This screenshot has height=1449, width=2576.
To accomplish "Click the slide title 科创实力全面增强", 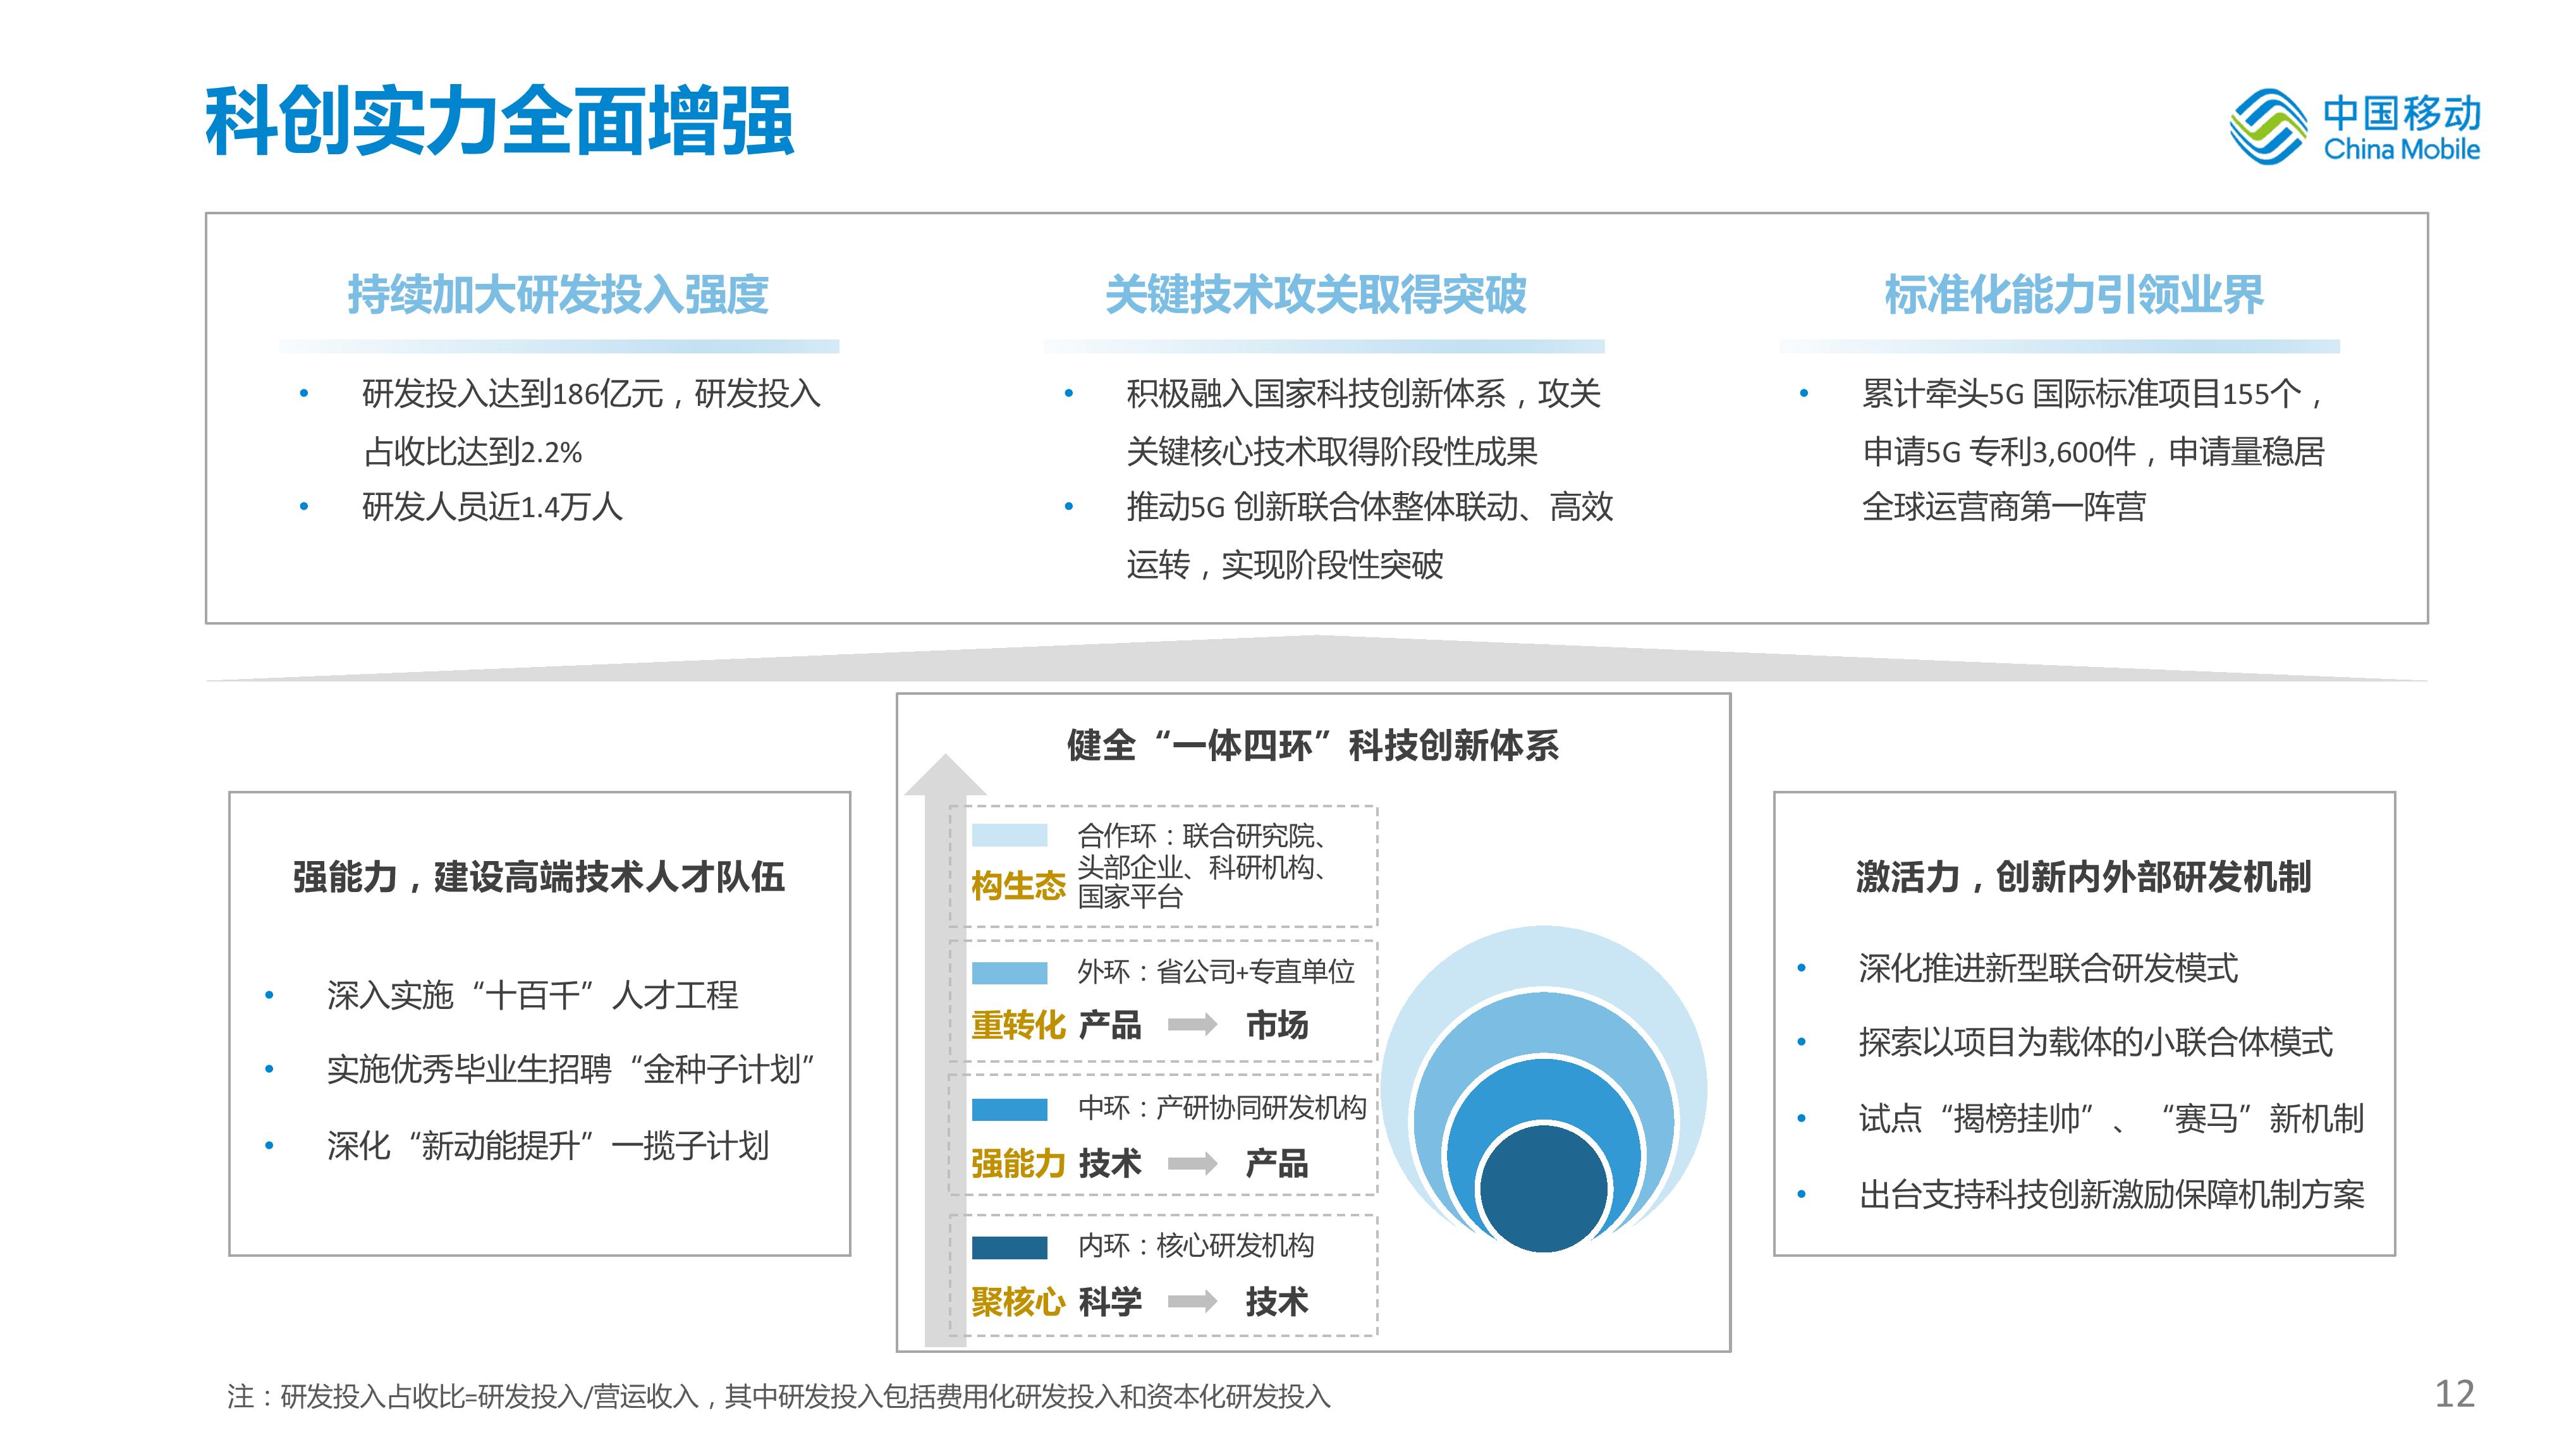I will [499, 121].
